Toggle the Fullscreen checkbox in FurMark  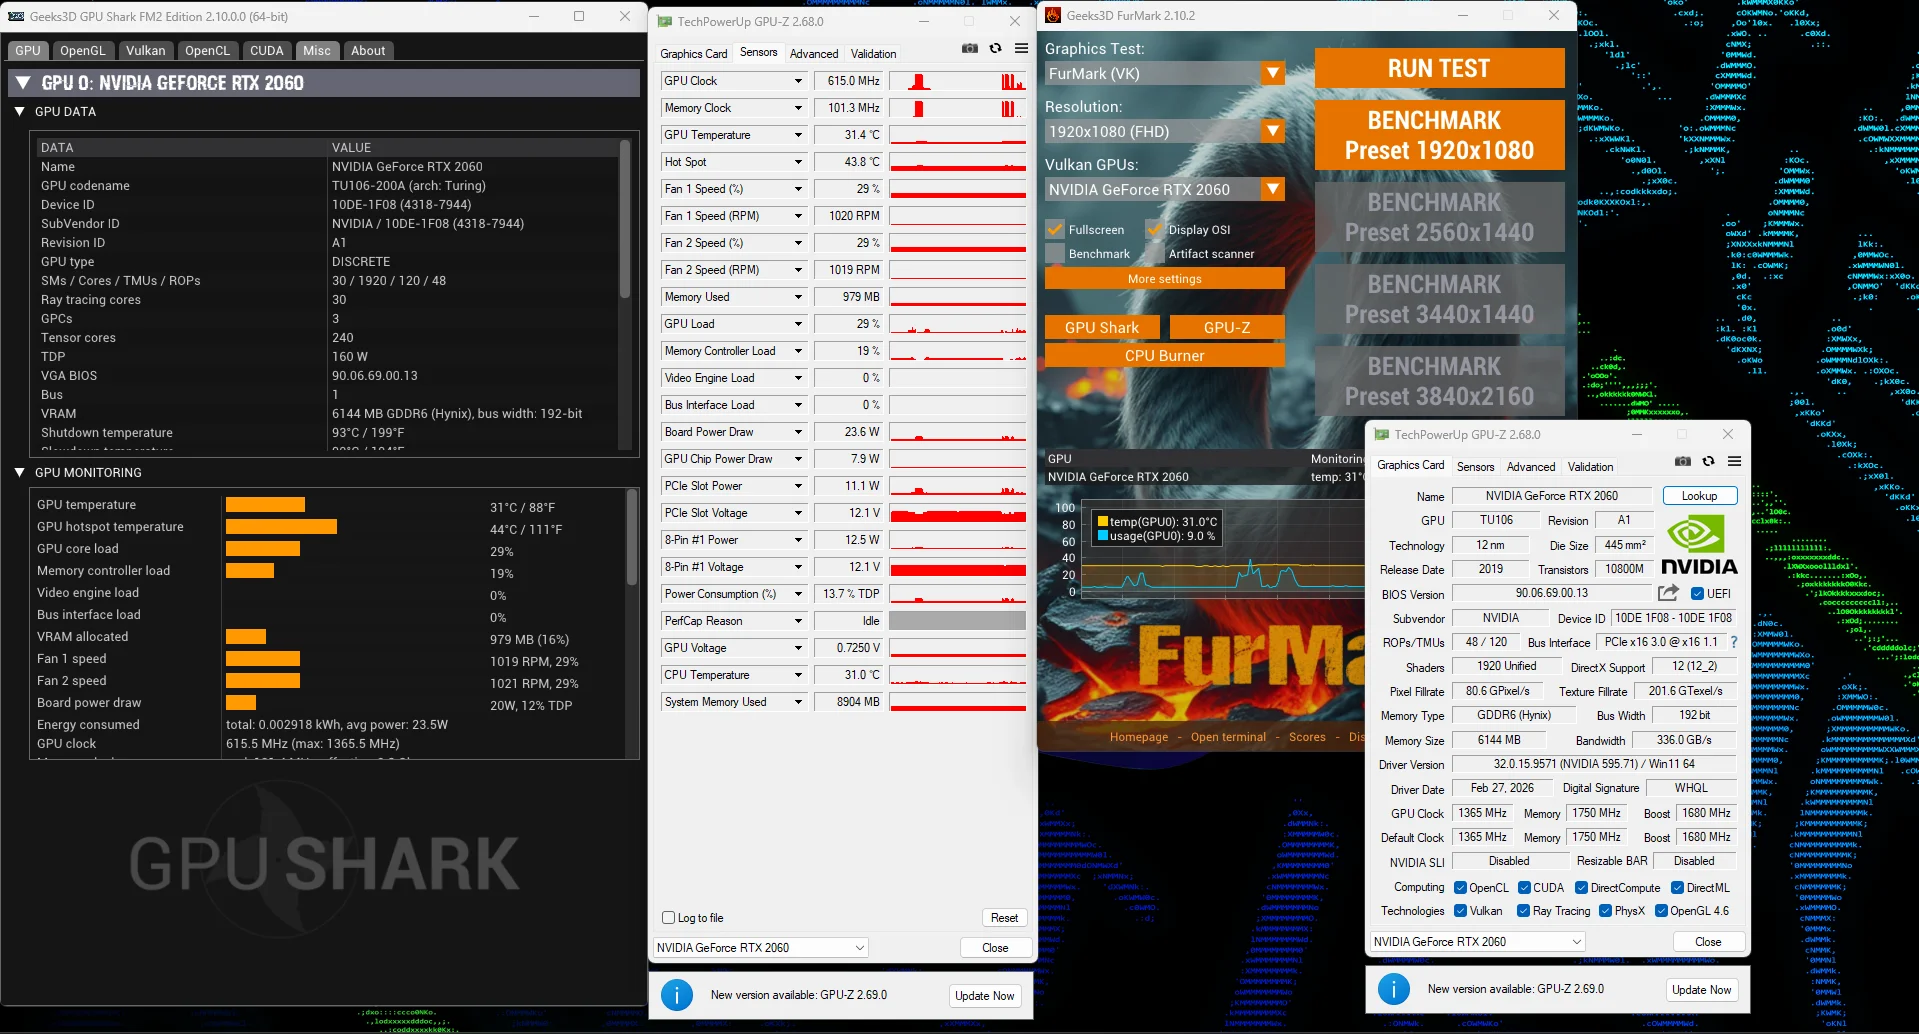click(1055, 230)
